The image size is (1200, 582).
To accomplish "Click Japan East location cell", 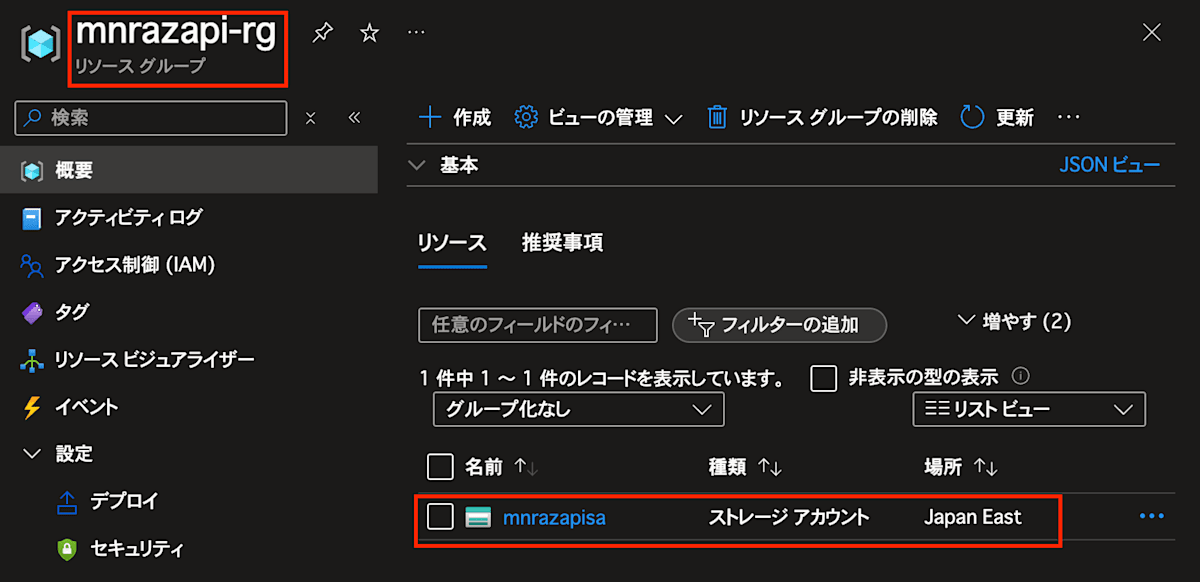I will (x=973, y=517).
